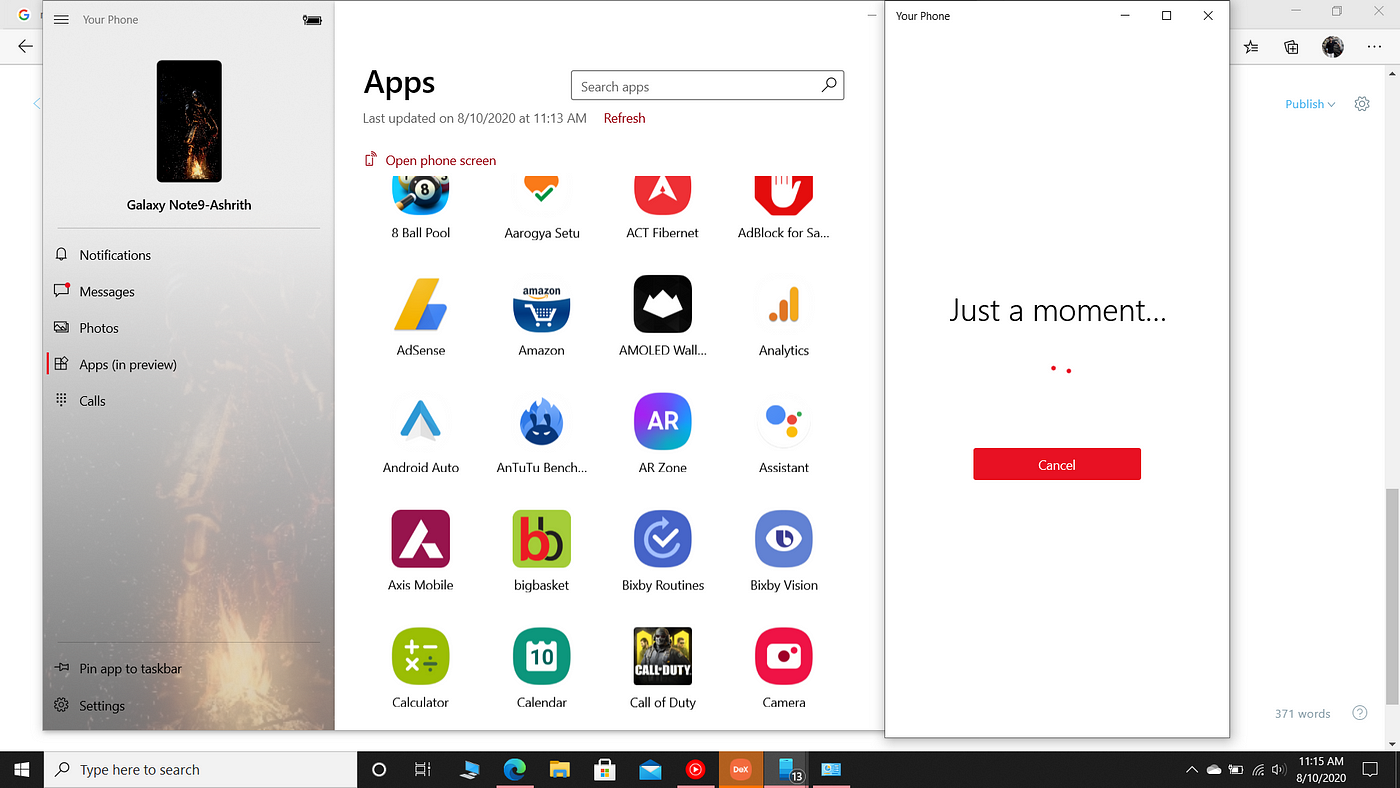This screenshot has width=1400, height=788.
Task: Launch the Bixby Vision app
Action: pyautogui.click(x=783, y=539)
